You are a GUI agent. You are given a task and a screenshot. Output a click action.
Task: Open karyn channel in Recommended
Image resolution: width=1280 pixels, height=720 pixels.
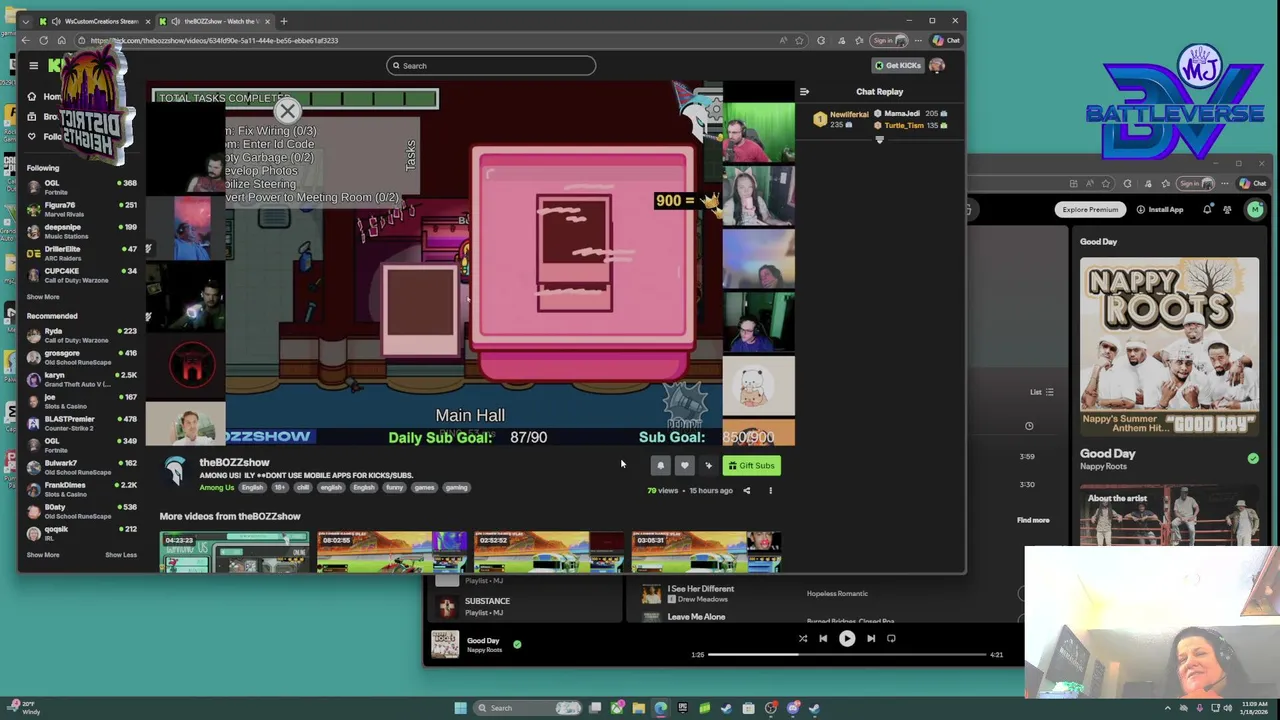point(82,379)
